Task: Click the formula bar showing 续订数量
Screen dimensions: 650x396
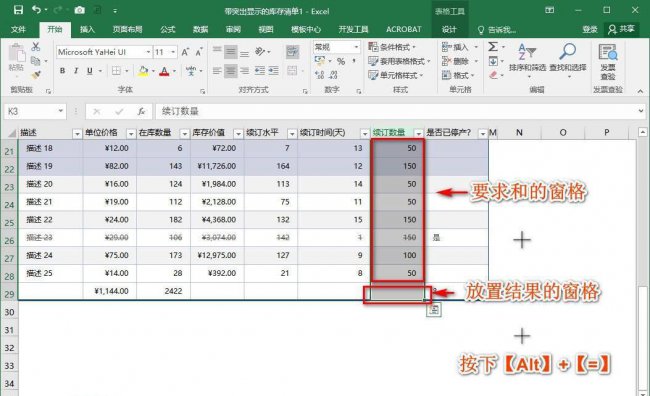Action: click(x=396, y=111)
